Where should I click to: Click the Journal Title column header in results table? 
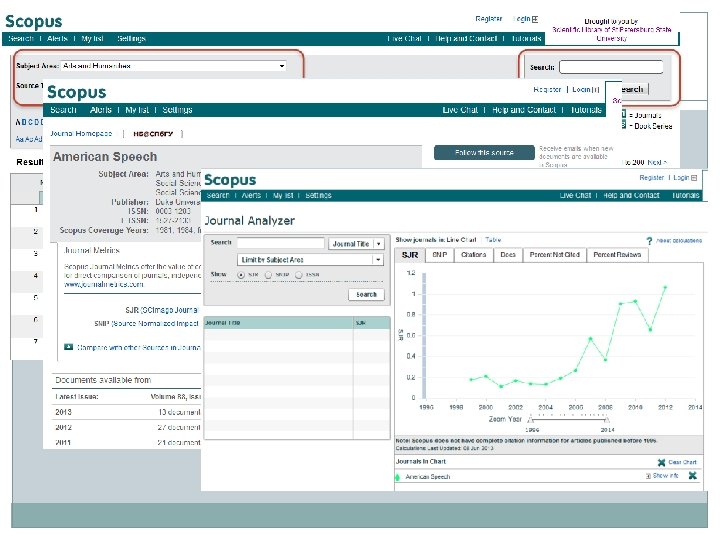pos(279,323)
